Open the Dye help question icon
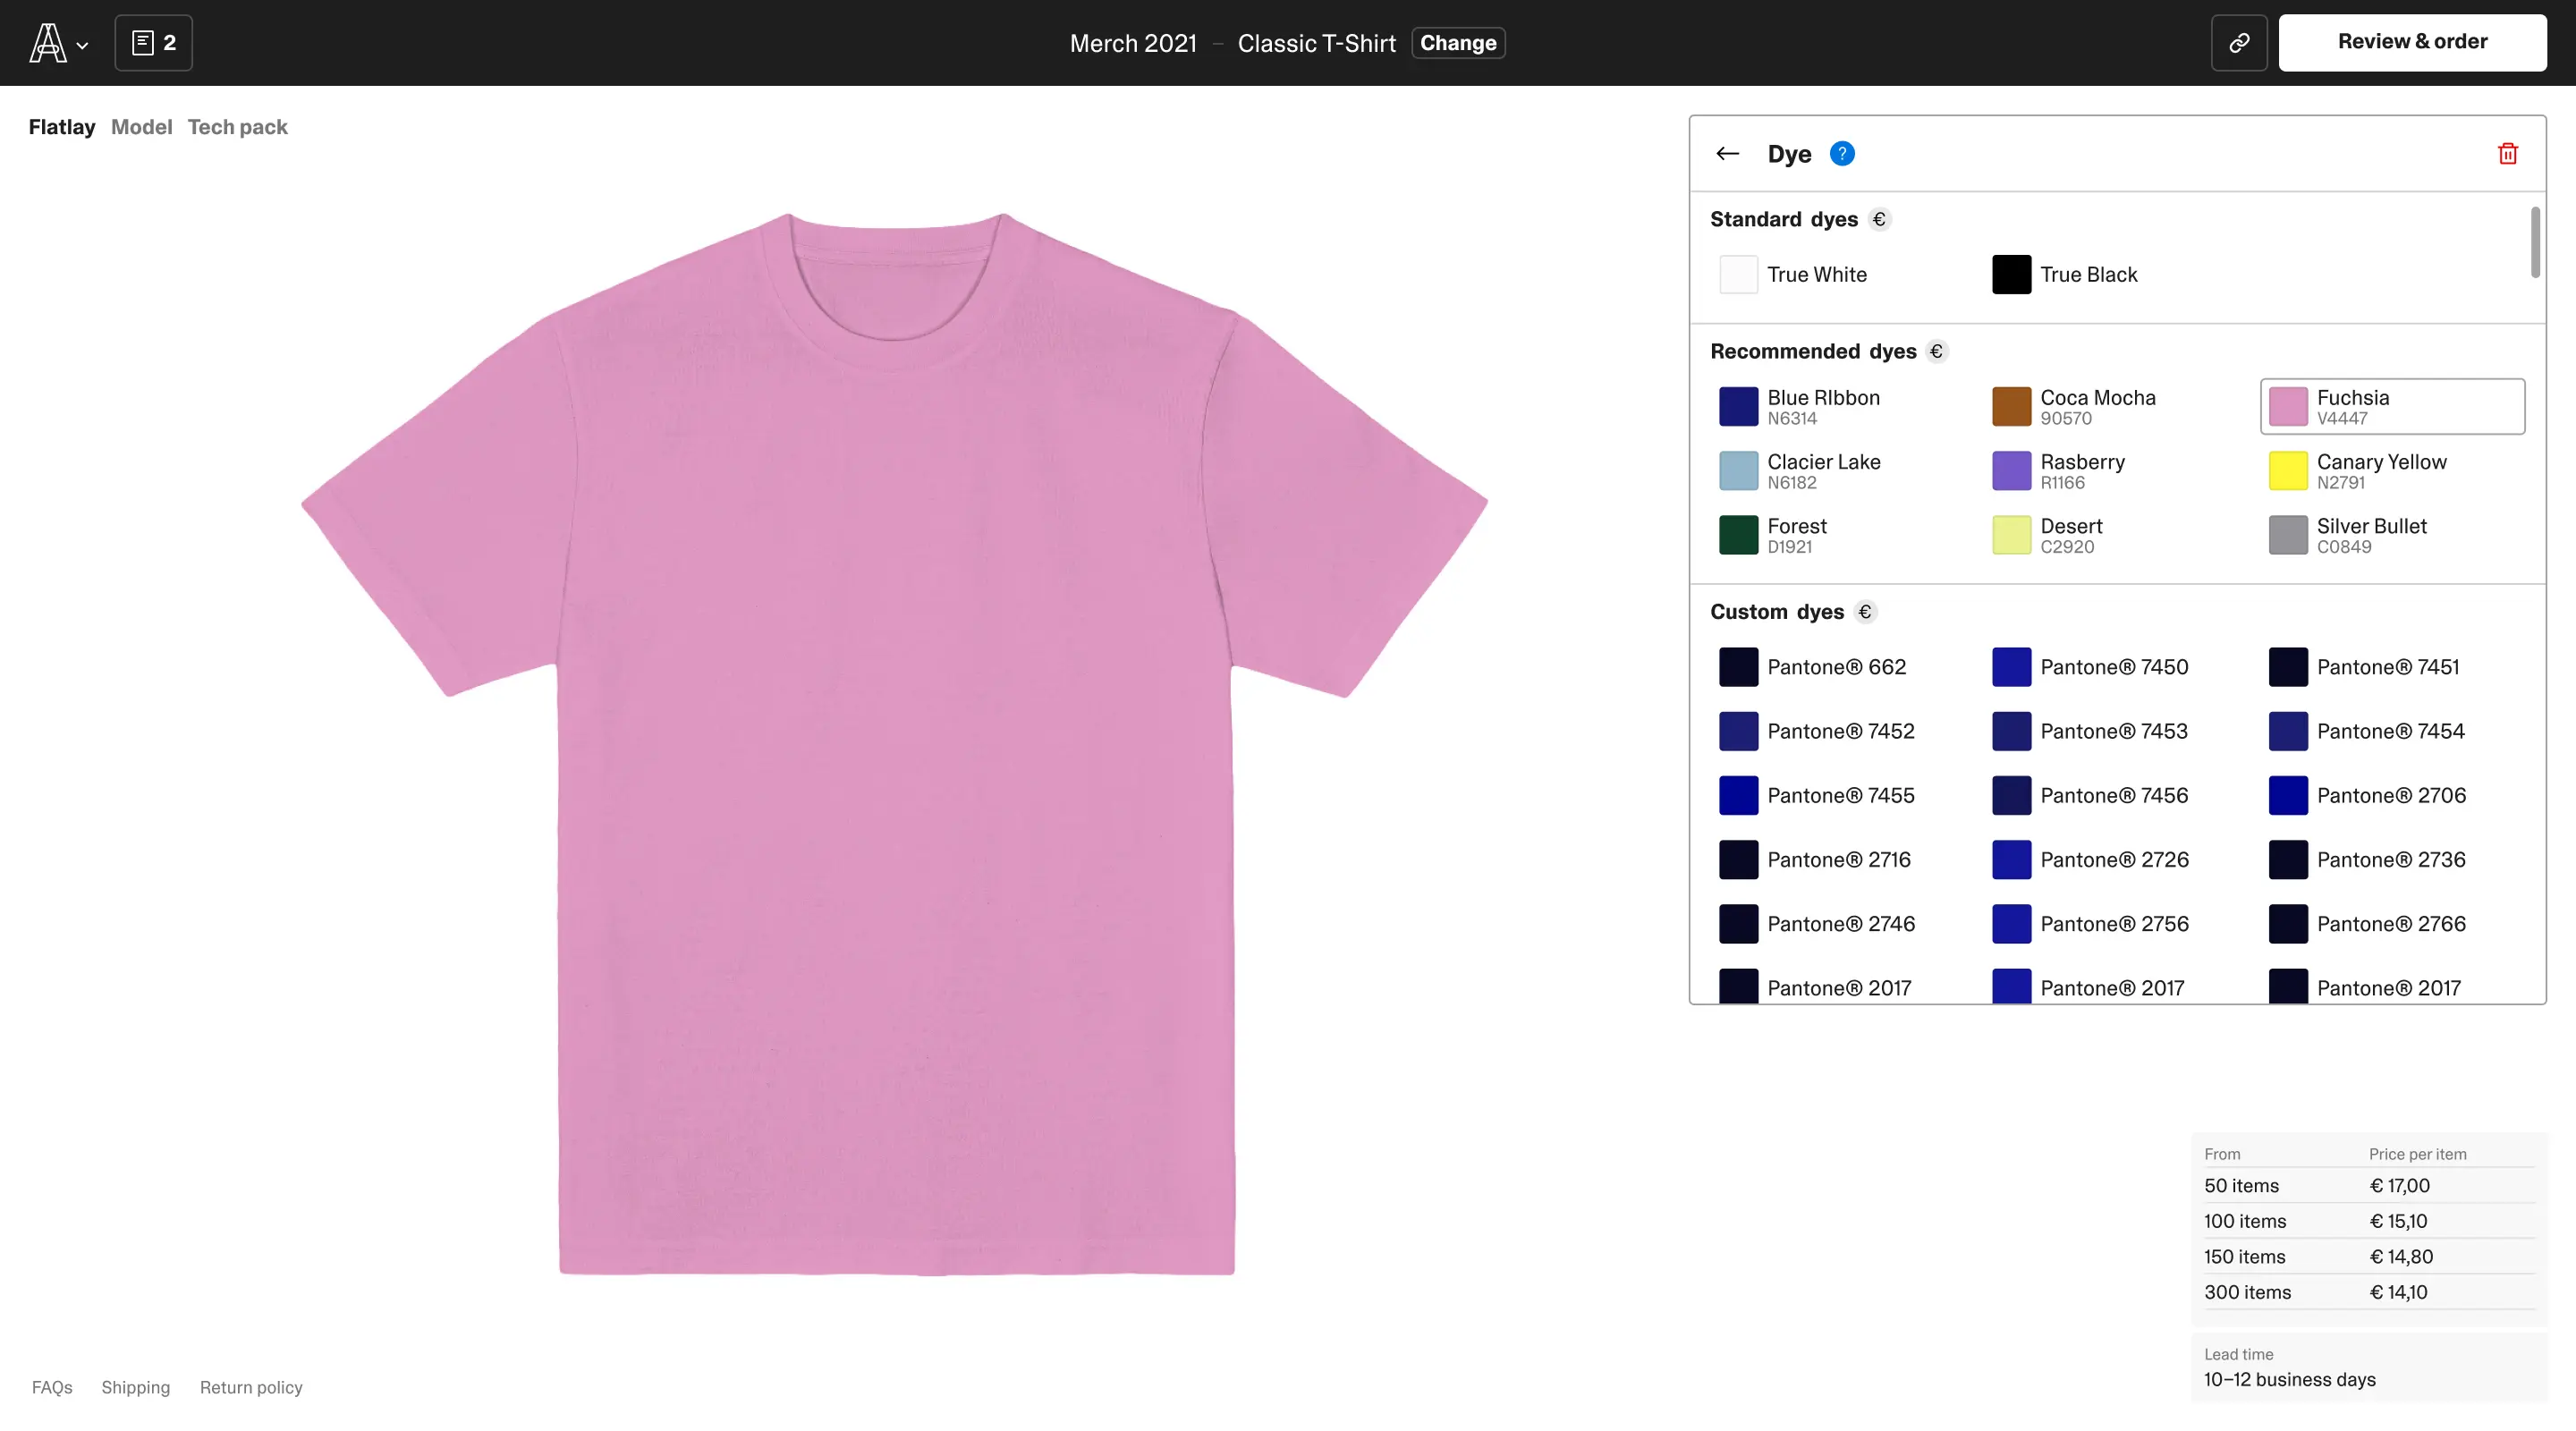Screen dimensions: 2576x1431 click(x=1841, y=154)
